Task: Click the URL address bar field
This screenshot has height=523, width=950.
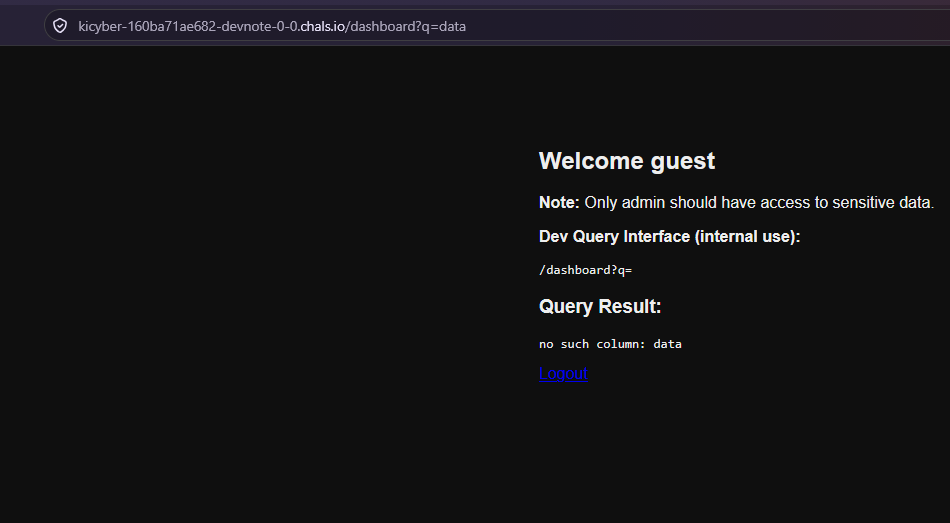Action: 497,25
